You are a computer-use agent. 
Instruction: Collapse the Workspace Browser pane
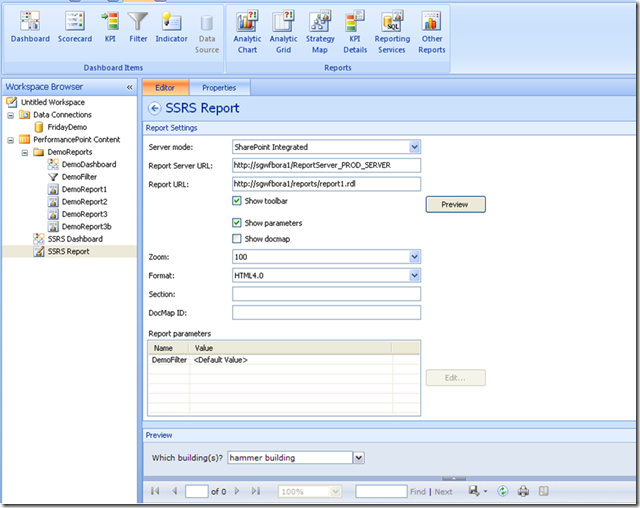click(129, 87)
